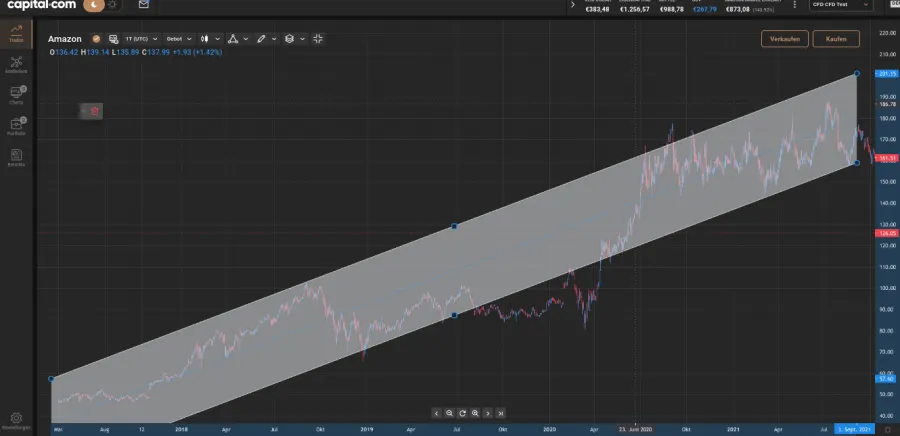The image size is (900, 436).
Task: Click the +1.93 (+1.42%) change value
Action: pyautogui.click(x=196, y=52)
